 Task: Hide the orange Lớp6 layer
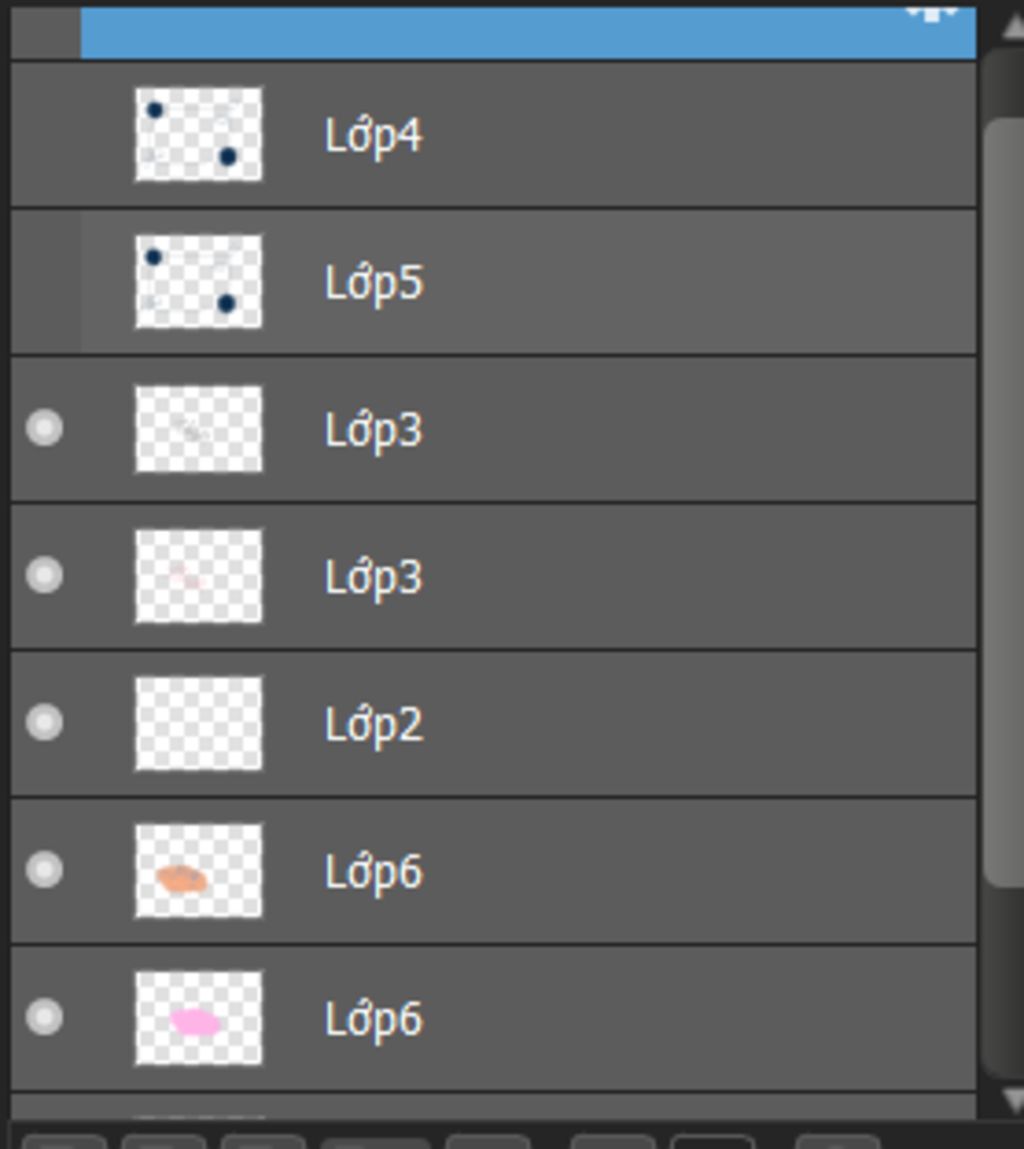44,870
